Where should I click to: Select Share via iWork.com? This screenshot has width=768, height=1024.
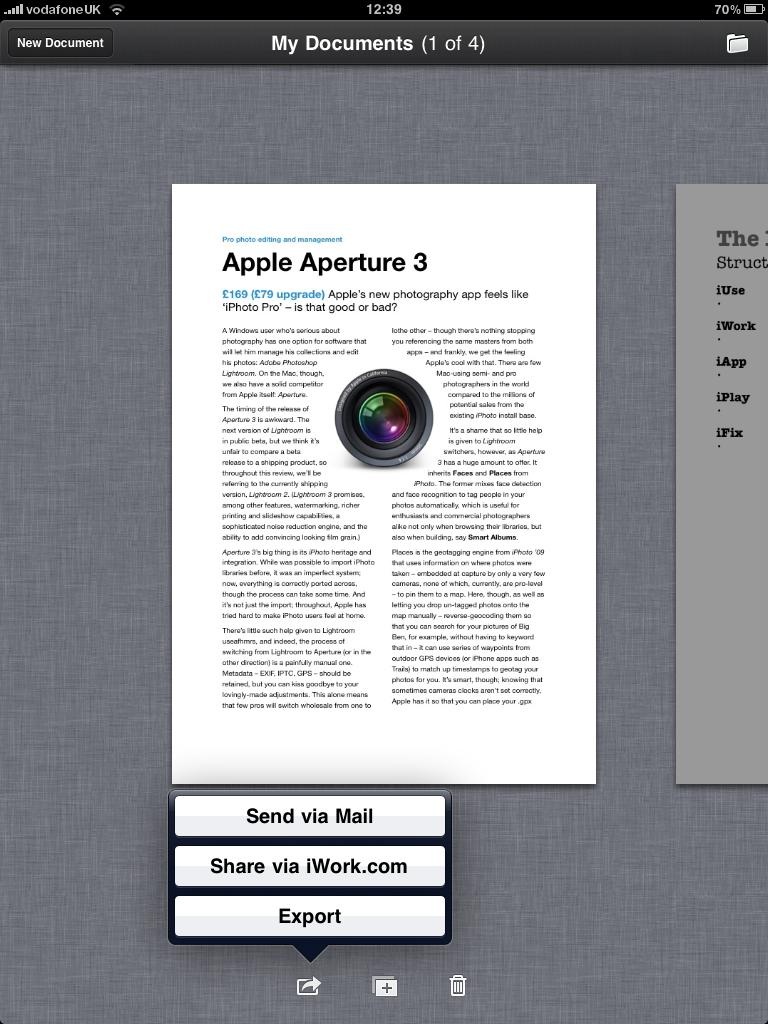[x=310, y=866]
